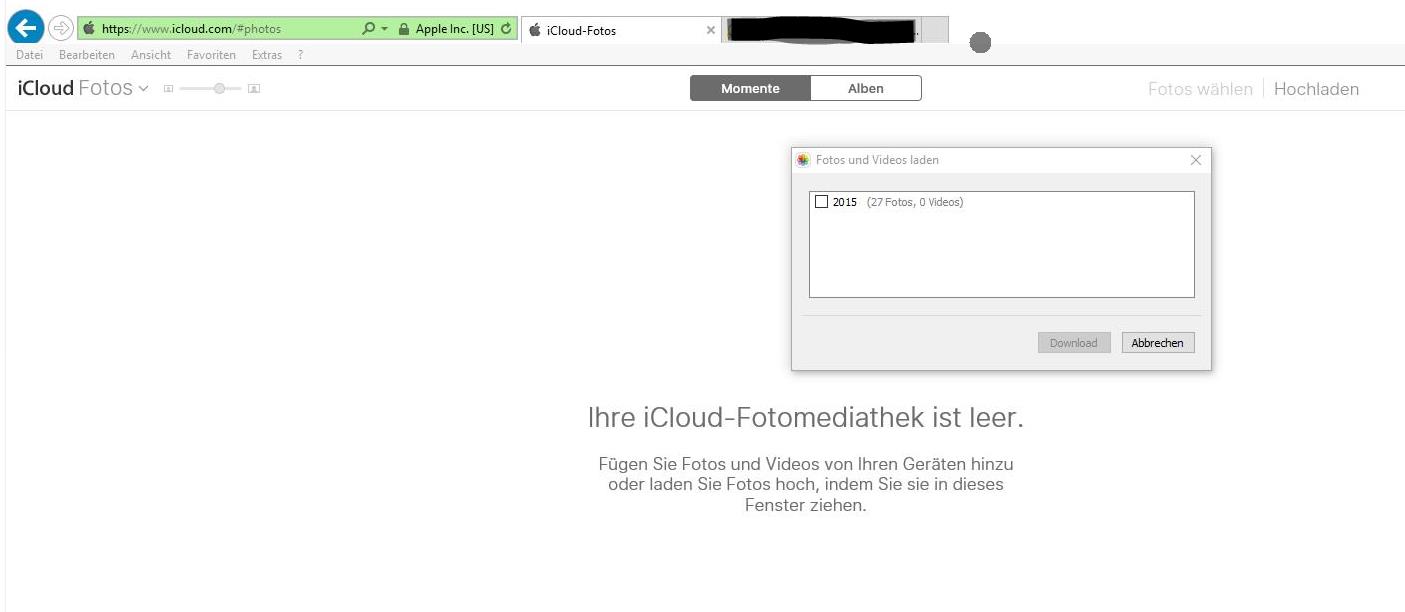Click the small thumbnail zoom-out icon
This screenshot has height=612, width=1405.
pyautogui.click(x=168, y=89)
